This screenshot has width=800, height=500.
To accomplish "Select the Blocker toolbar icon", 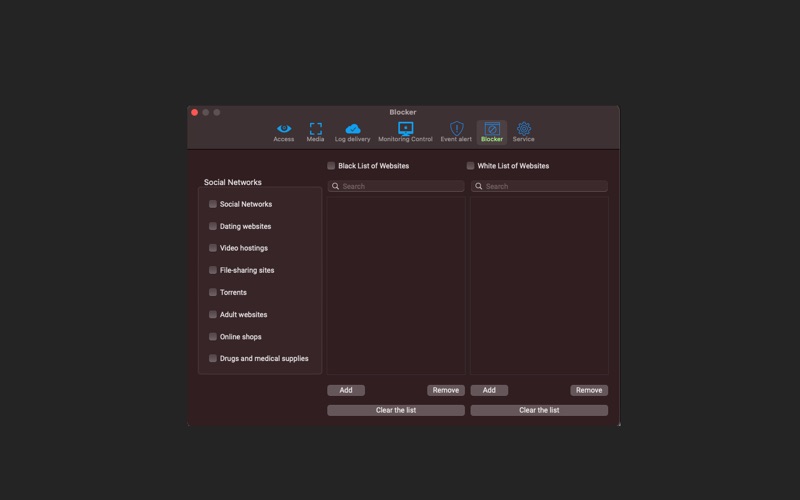I will [x=492, y=129].
